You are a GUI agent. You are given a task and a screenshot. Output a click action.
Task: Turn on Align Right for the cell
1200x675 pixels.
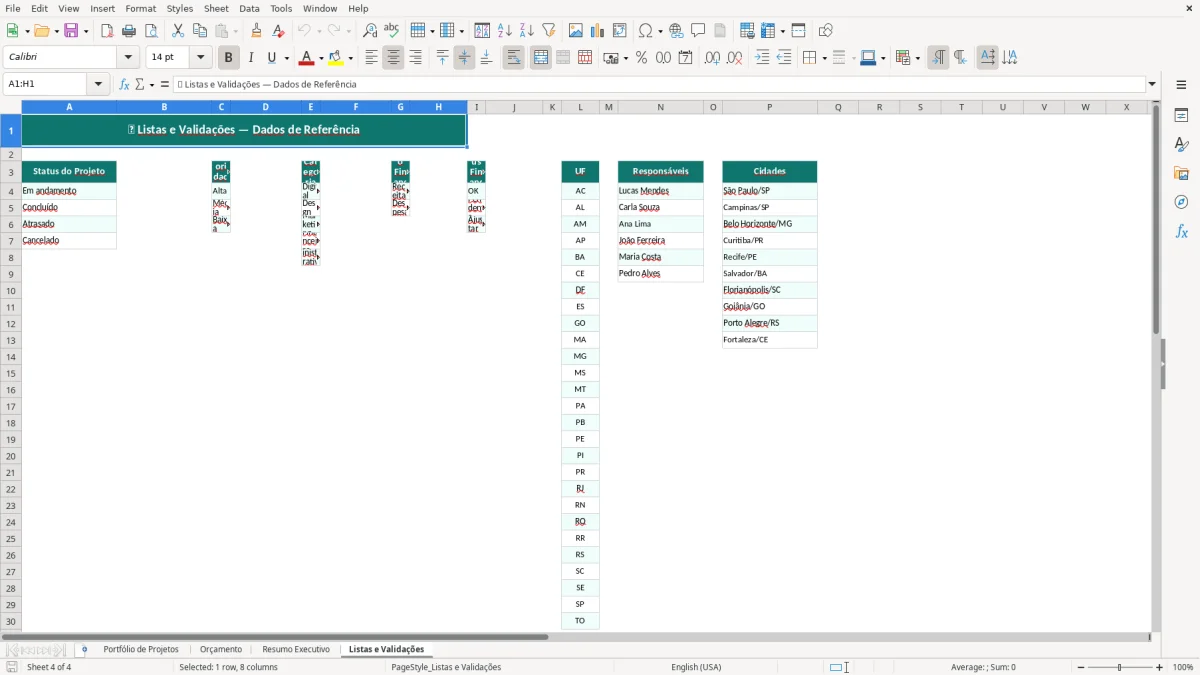click(415, 58)
